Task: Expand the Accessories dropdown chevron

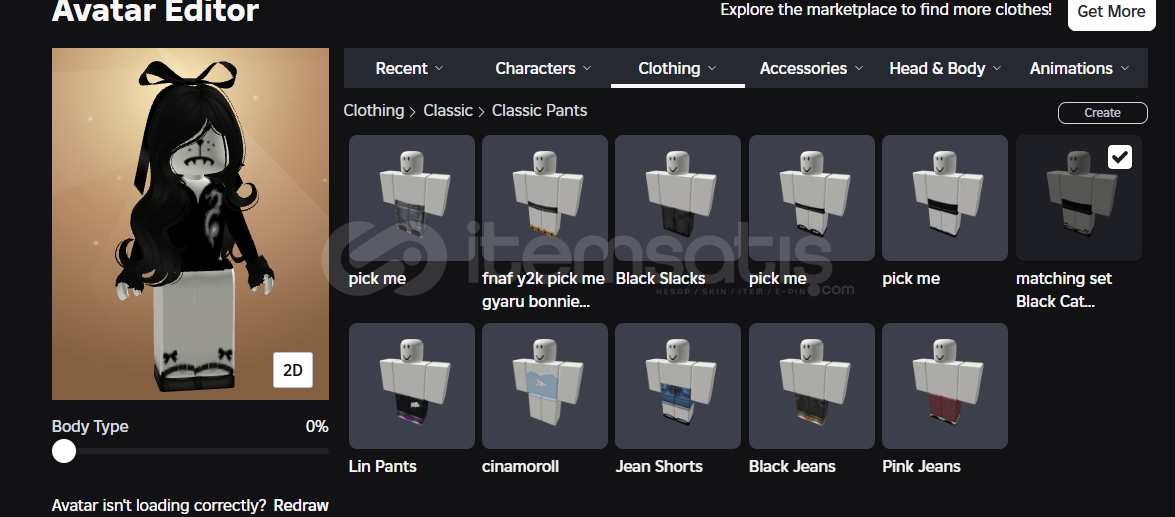Action: pyautogui.click(x=859, y=68)
